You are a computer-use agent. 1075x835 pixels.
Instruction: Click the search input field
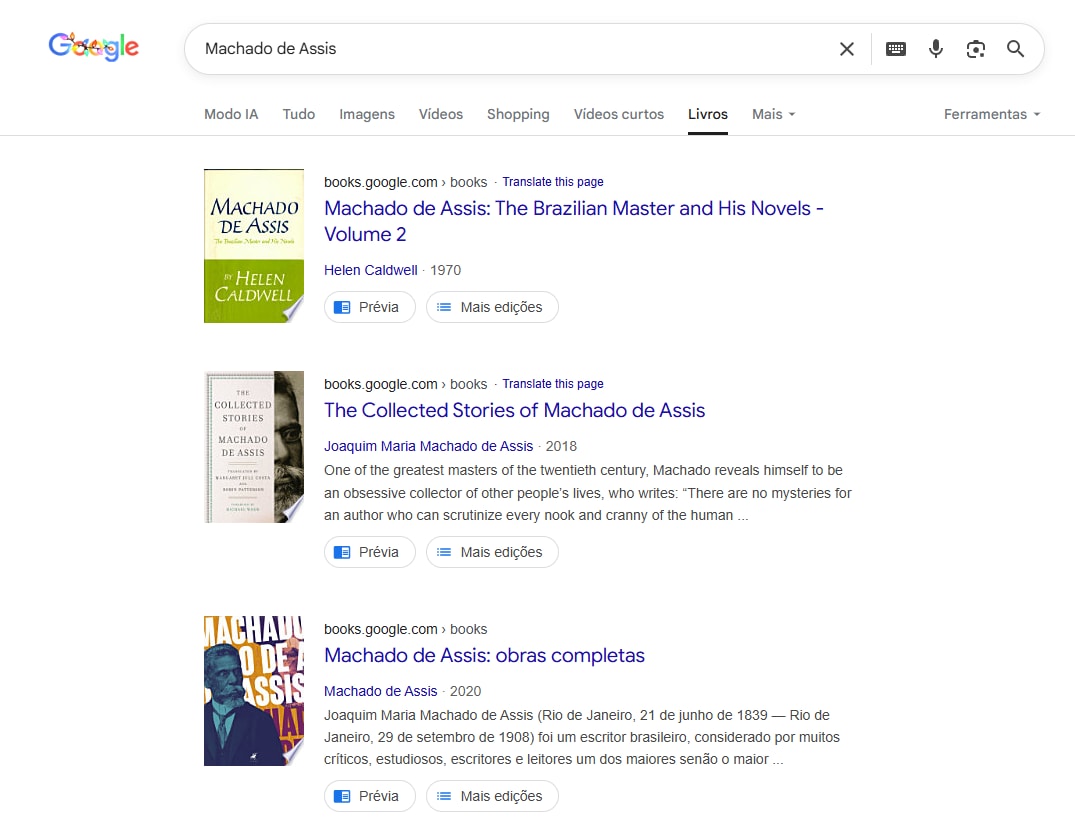point(500,48)
